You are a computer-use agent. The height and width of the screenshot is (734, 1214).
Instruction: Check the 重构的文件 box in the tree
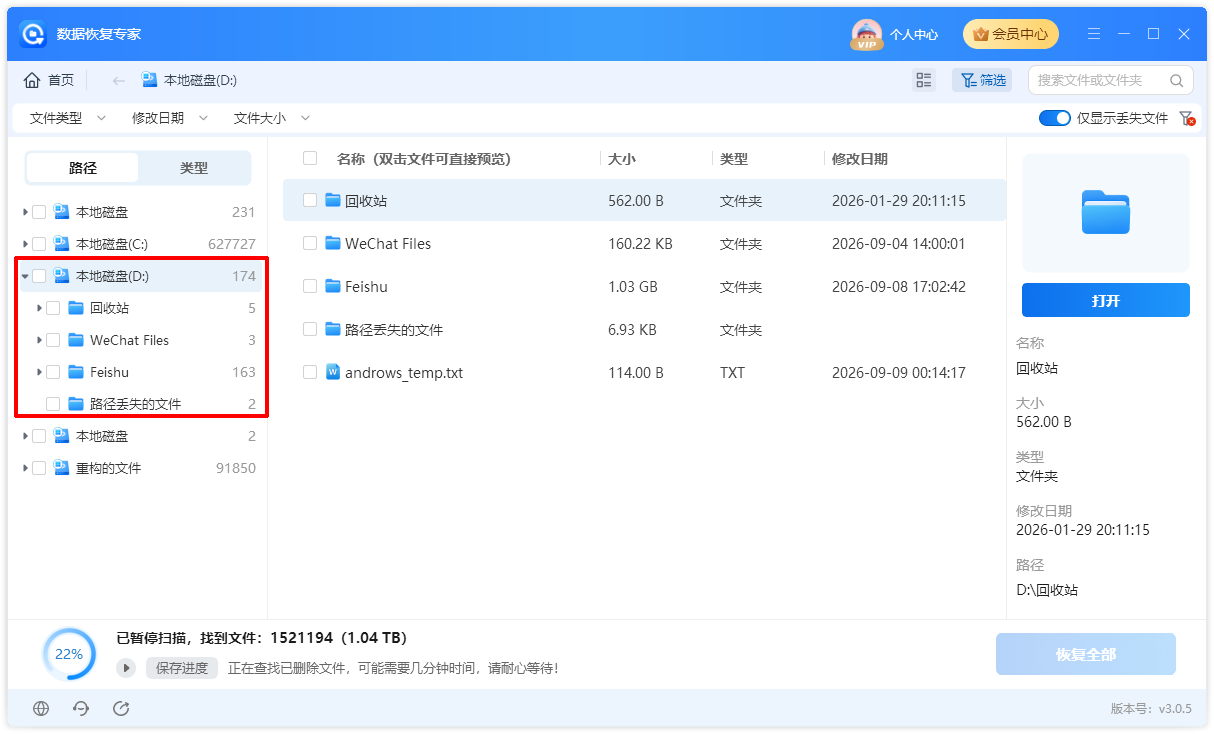pos(39,468)
